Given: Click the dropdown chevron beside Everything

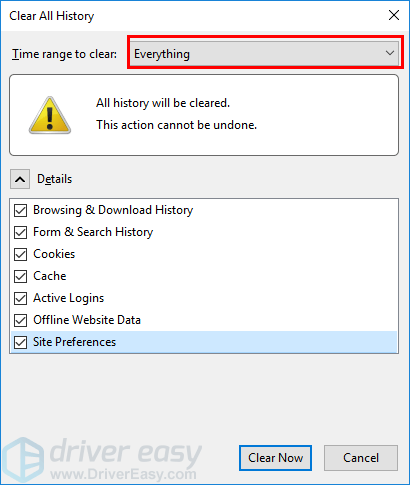Looking at the screenshot, I should tap(390, 53).
